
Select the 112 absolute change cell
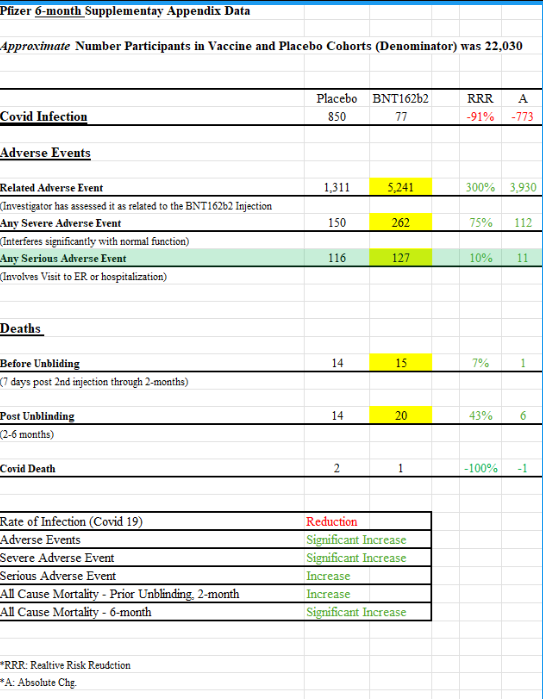(x=523, y=222)
